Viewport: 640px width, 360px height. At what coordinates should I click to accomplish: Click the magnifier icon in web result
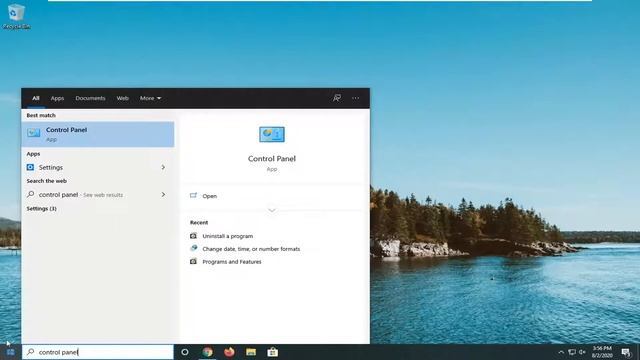coord(31,194)
